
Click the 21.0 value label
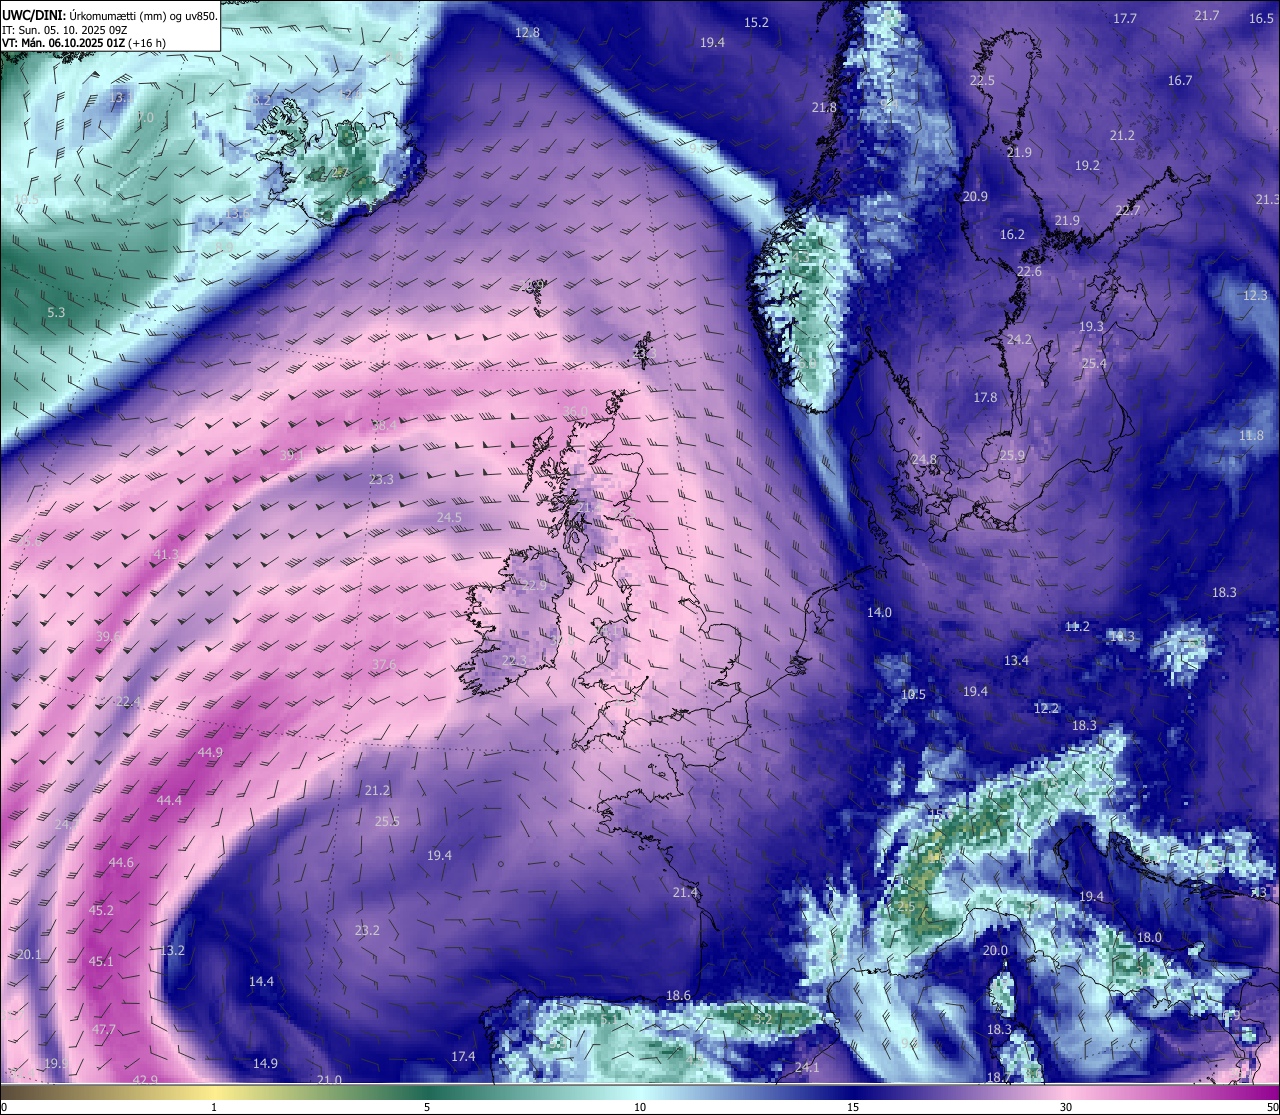click(x=329, y=1080)
